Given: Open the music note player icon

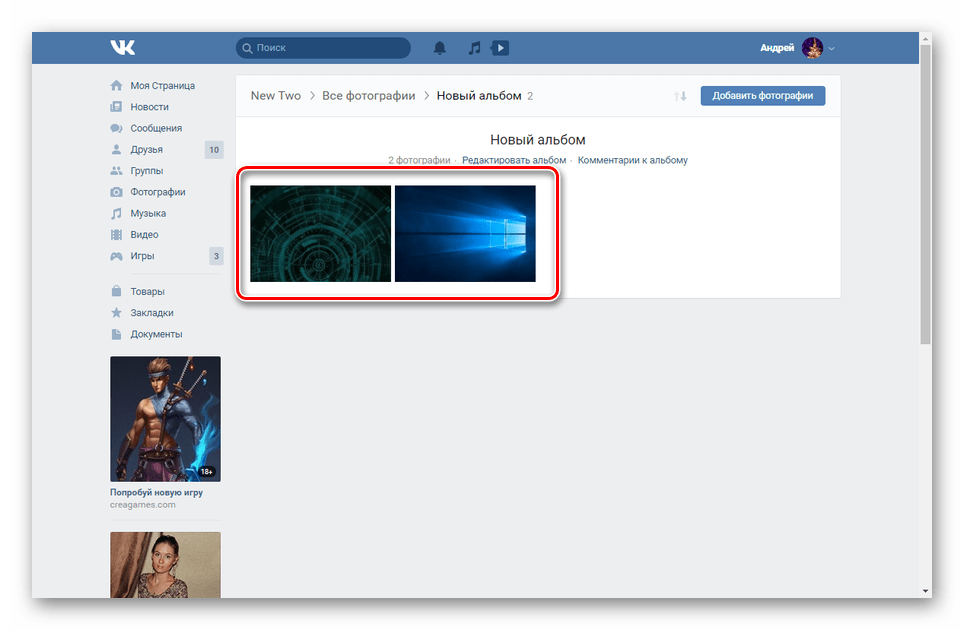Looking at the screenshot, I should tap(474, 48).
